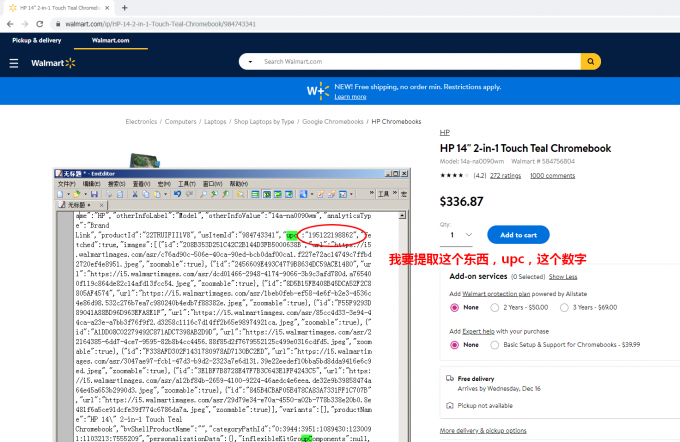Click the Add to cart button
This screenshot has width=680, height=442.
[518, 235]
